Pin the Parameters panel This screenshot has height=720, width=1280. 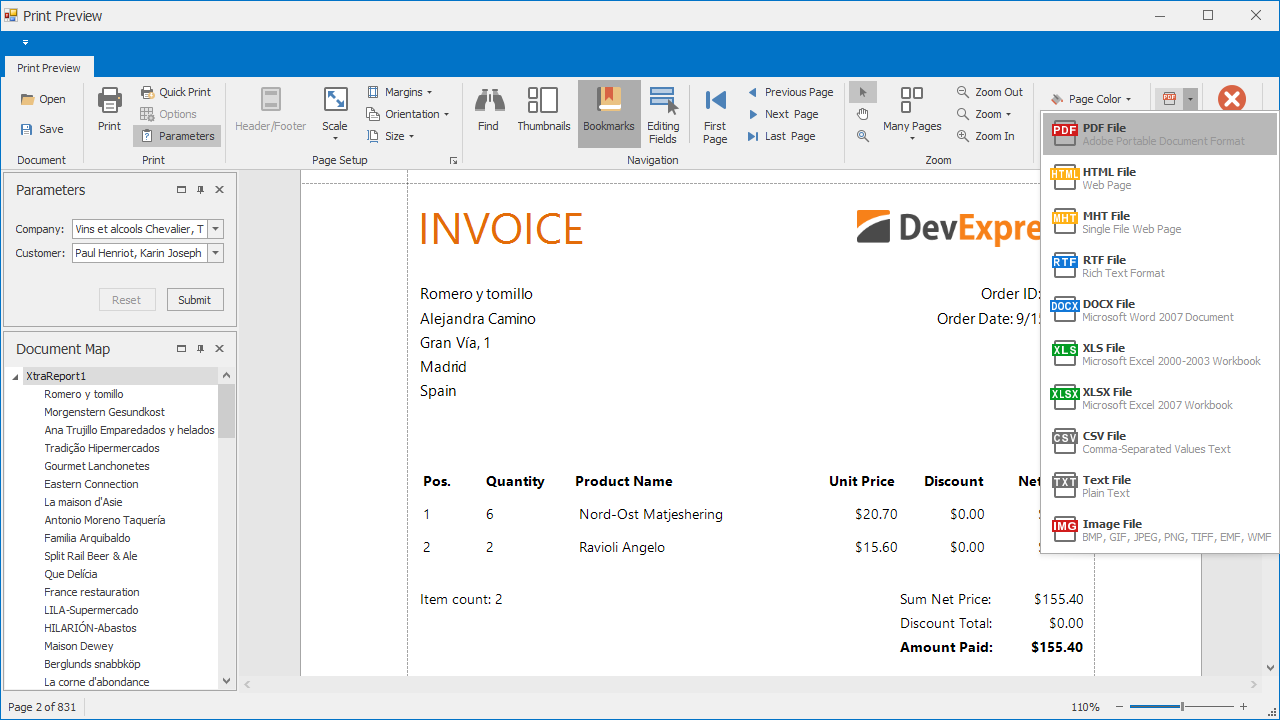[200, 189]
